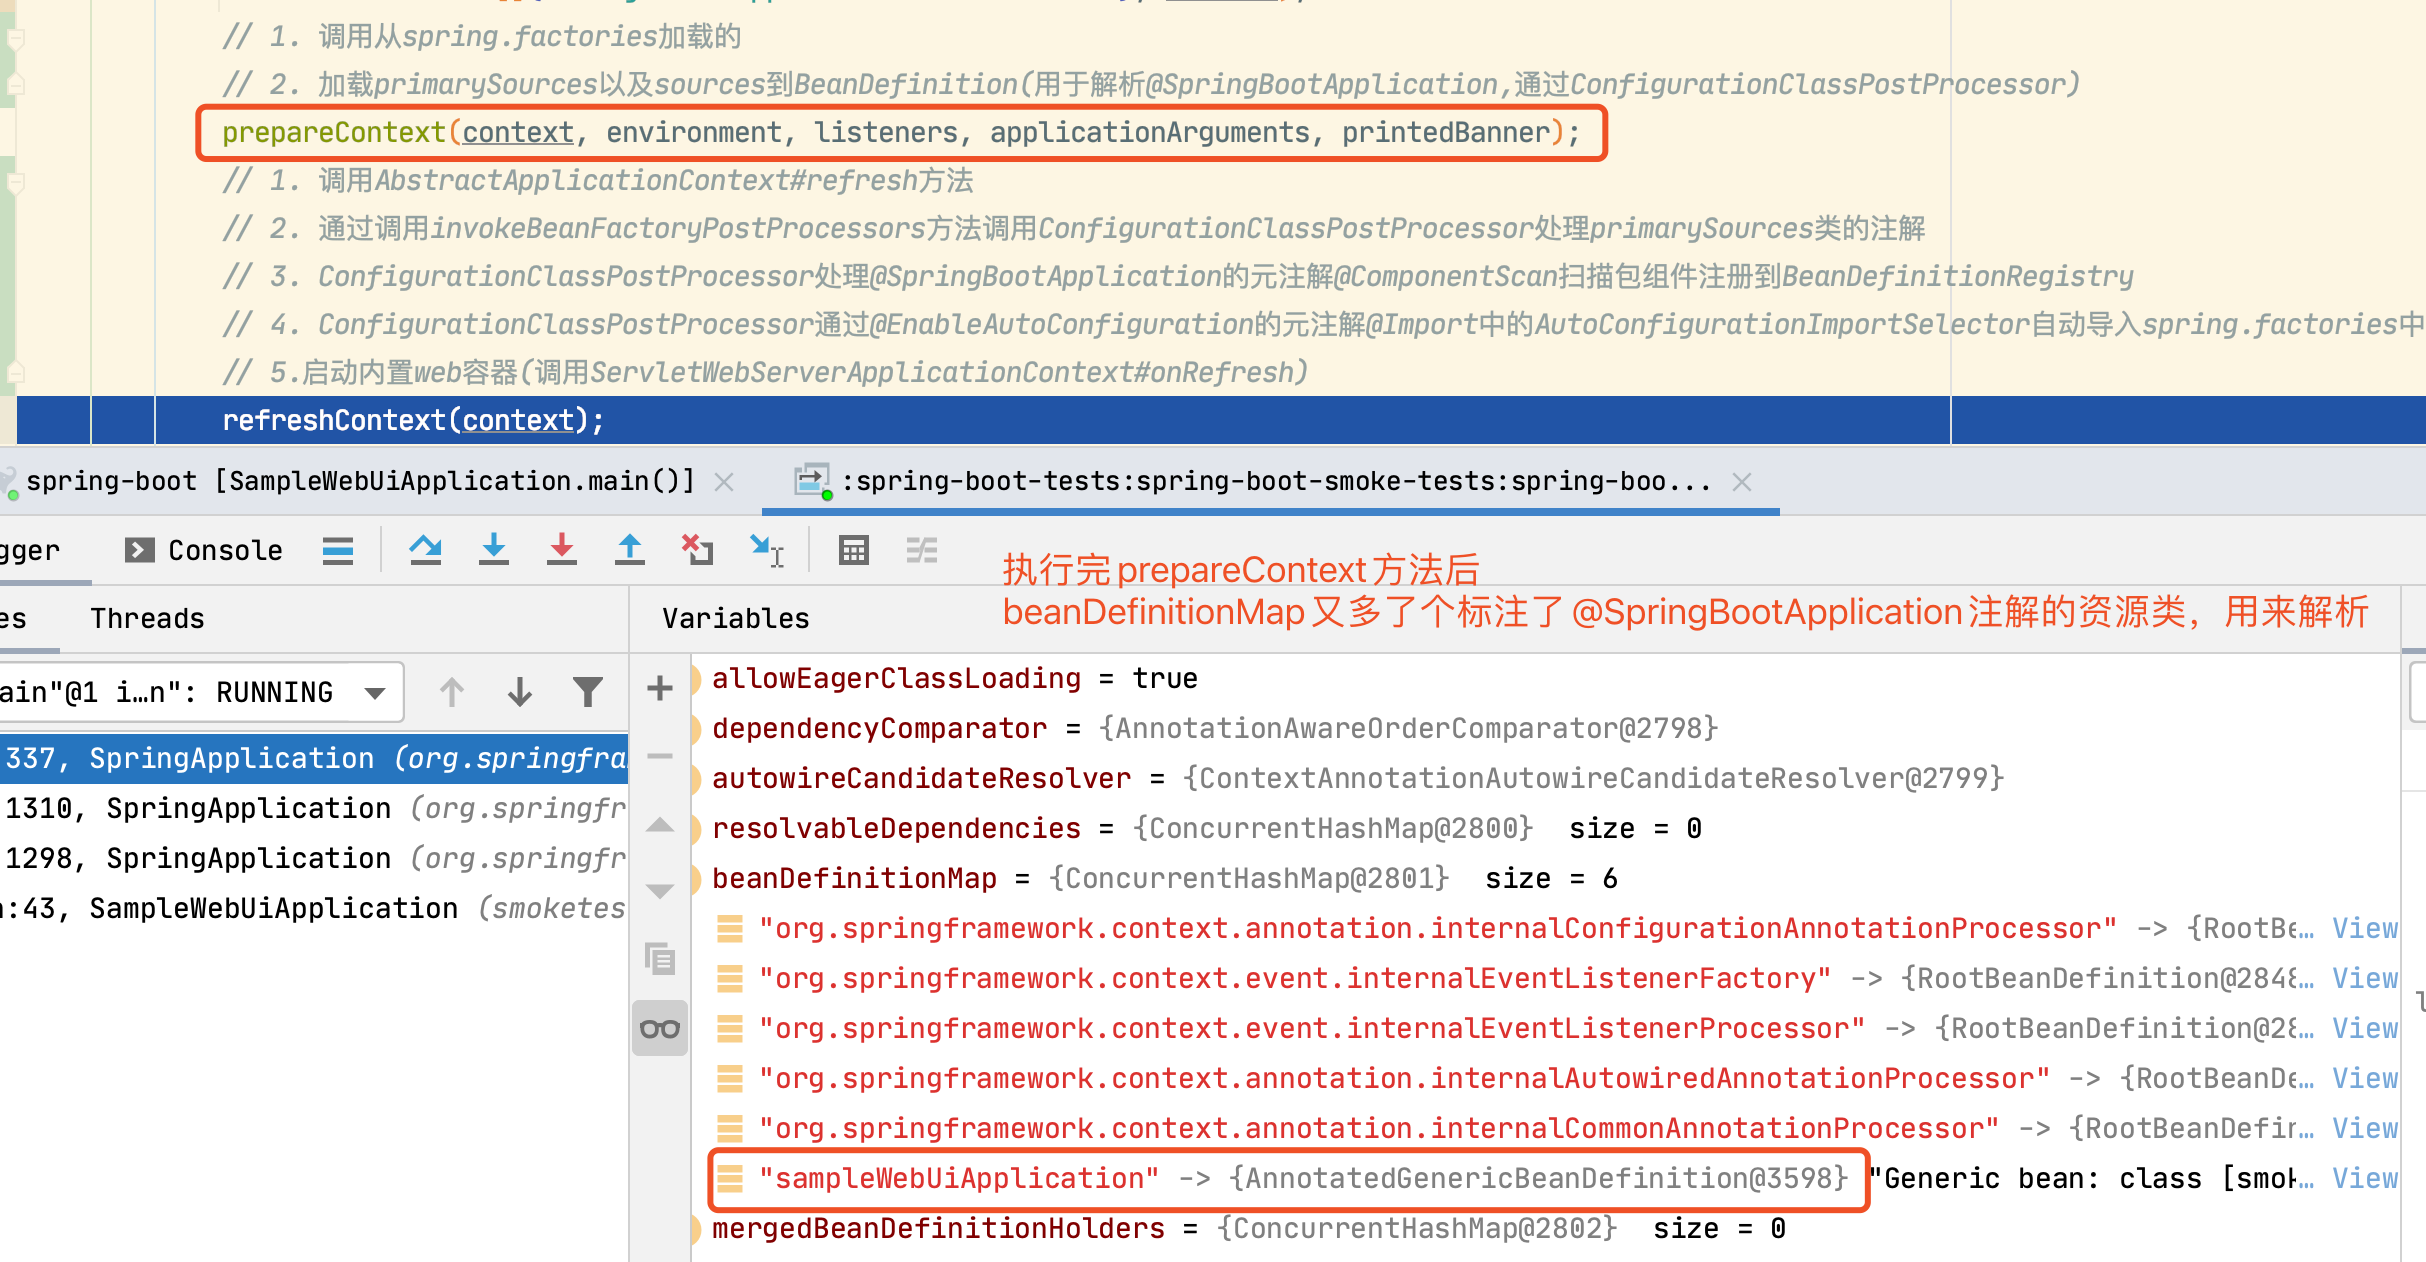The height and width of the screenshot is (1262, 2426).
Task: Open the Evaluate Expression calculator icon
Action: click(x=853, y=549)
